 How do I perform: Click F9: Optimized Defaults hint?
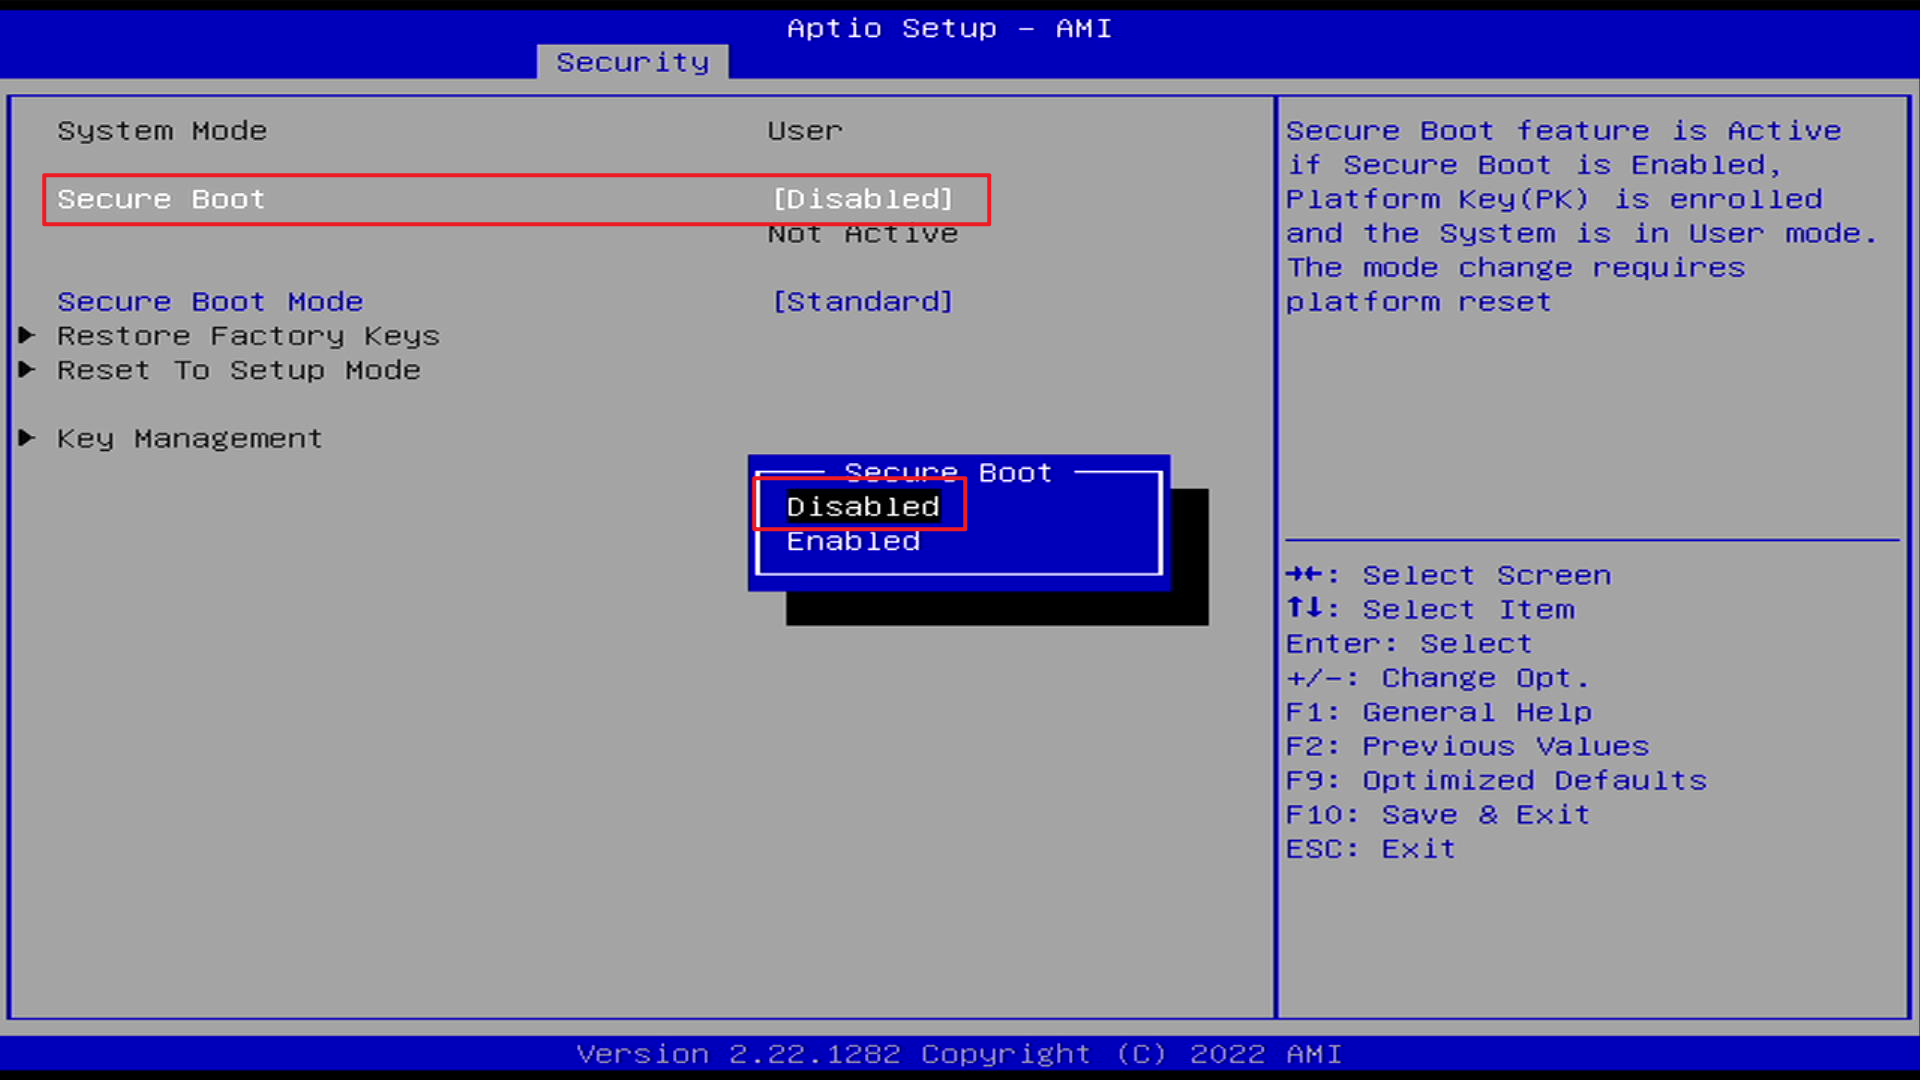(1495, 780)
